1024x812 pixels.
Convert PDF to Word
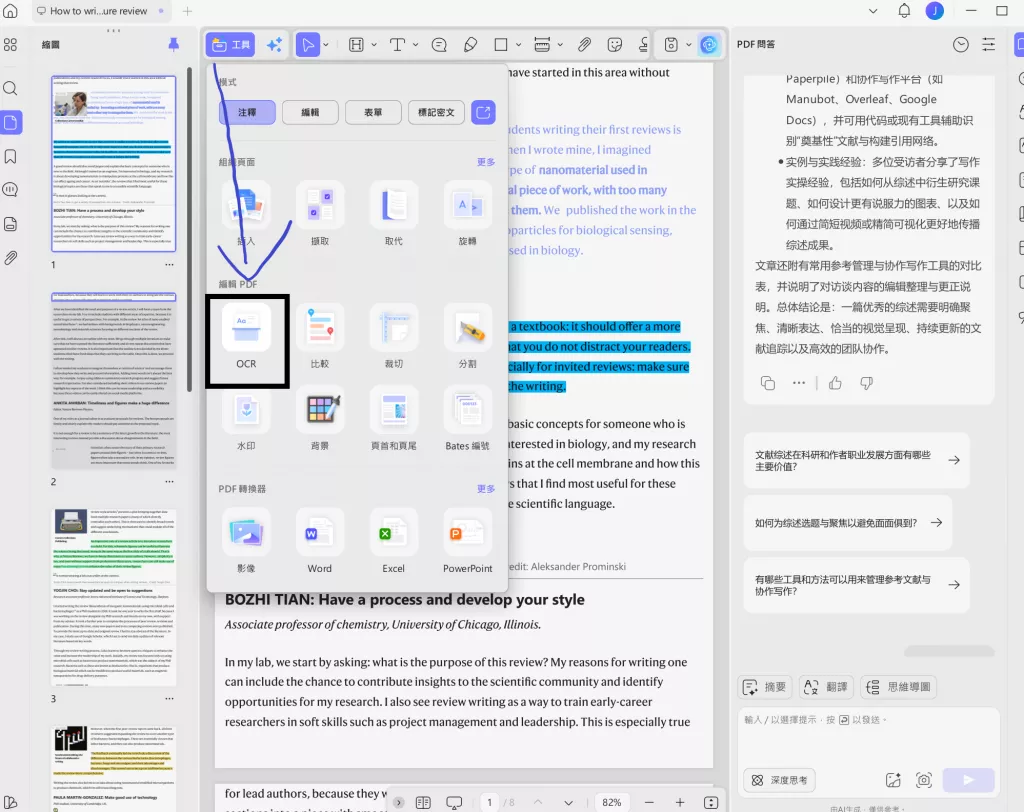[320, 542]
